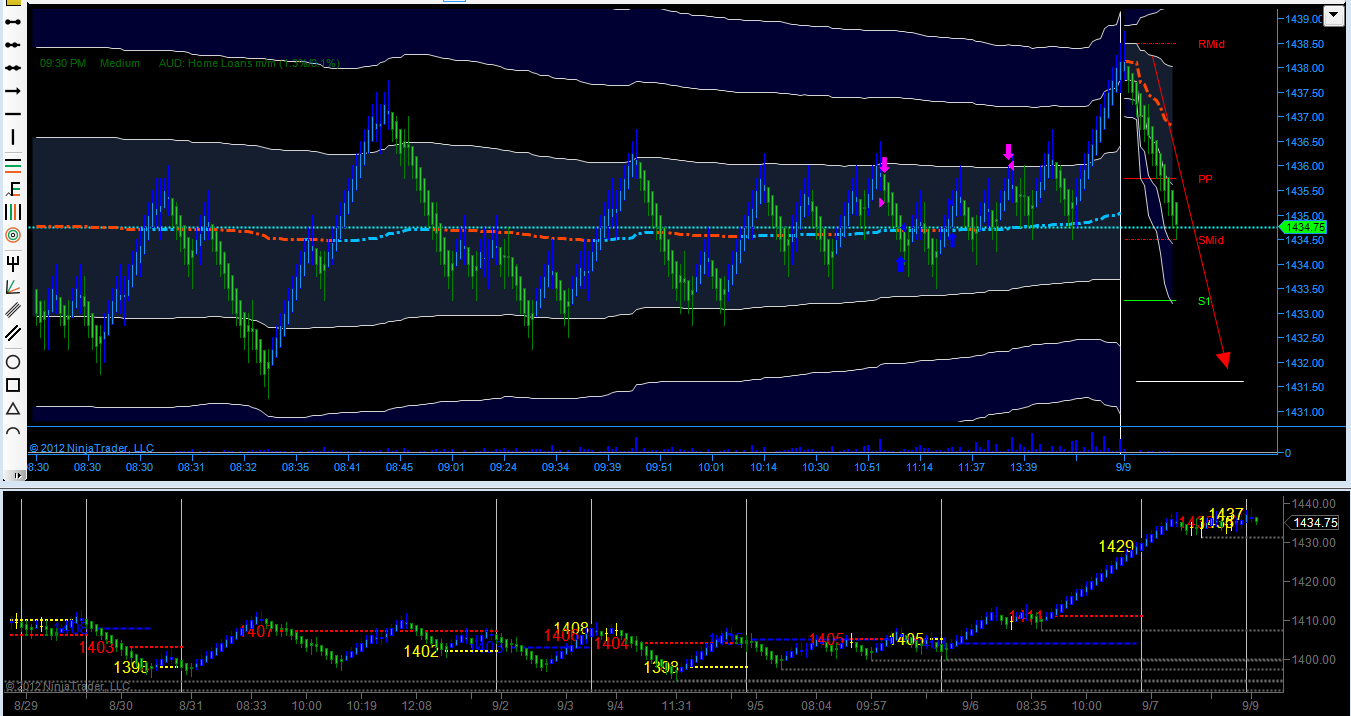Image resolution: width=1351 pixels, height=716 pixels.
Task: Click the yellow 1408 label in lower chart
Action: point(571,628)
